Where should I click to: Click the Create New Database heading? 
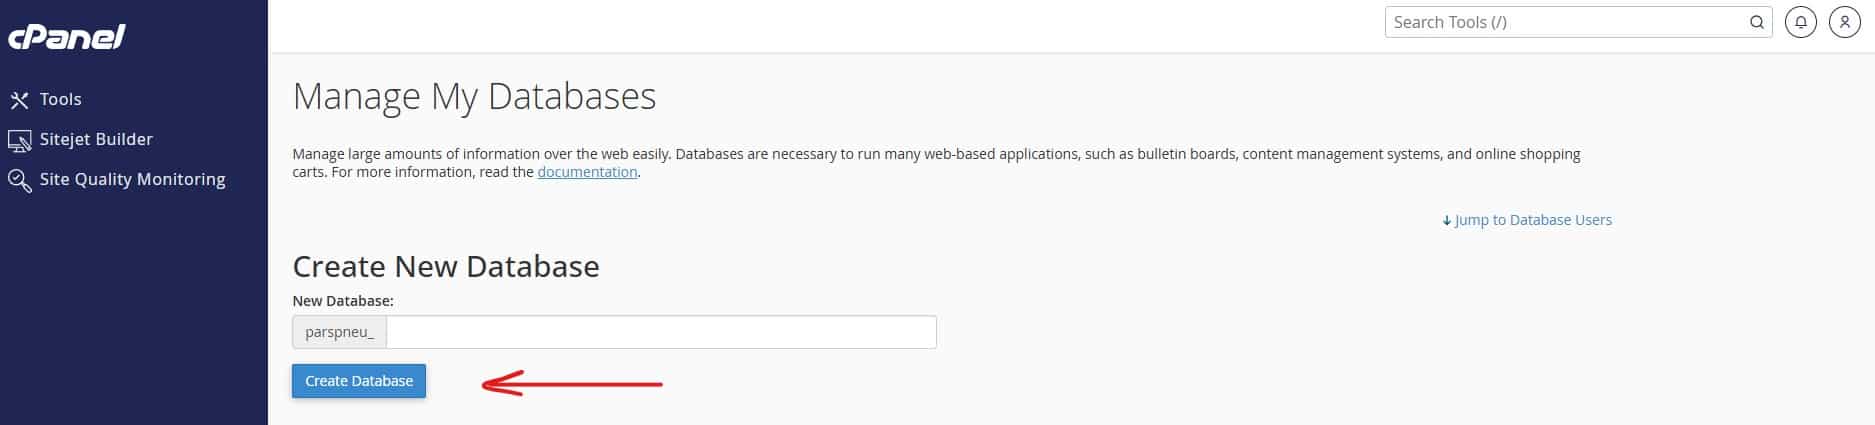(445, 266)
